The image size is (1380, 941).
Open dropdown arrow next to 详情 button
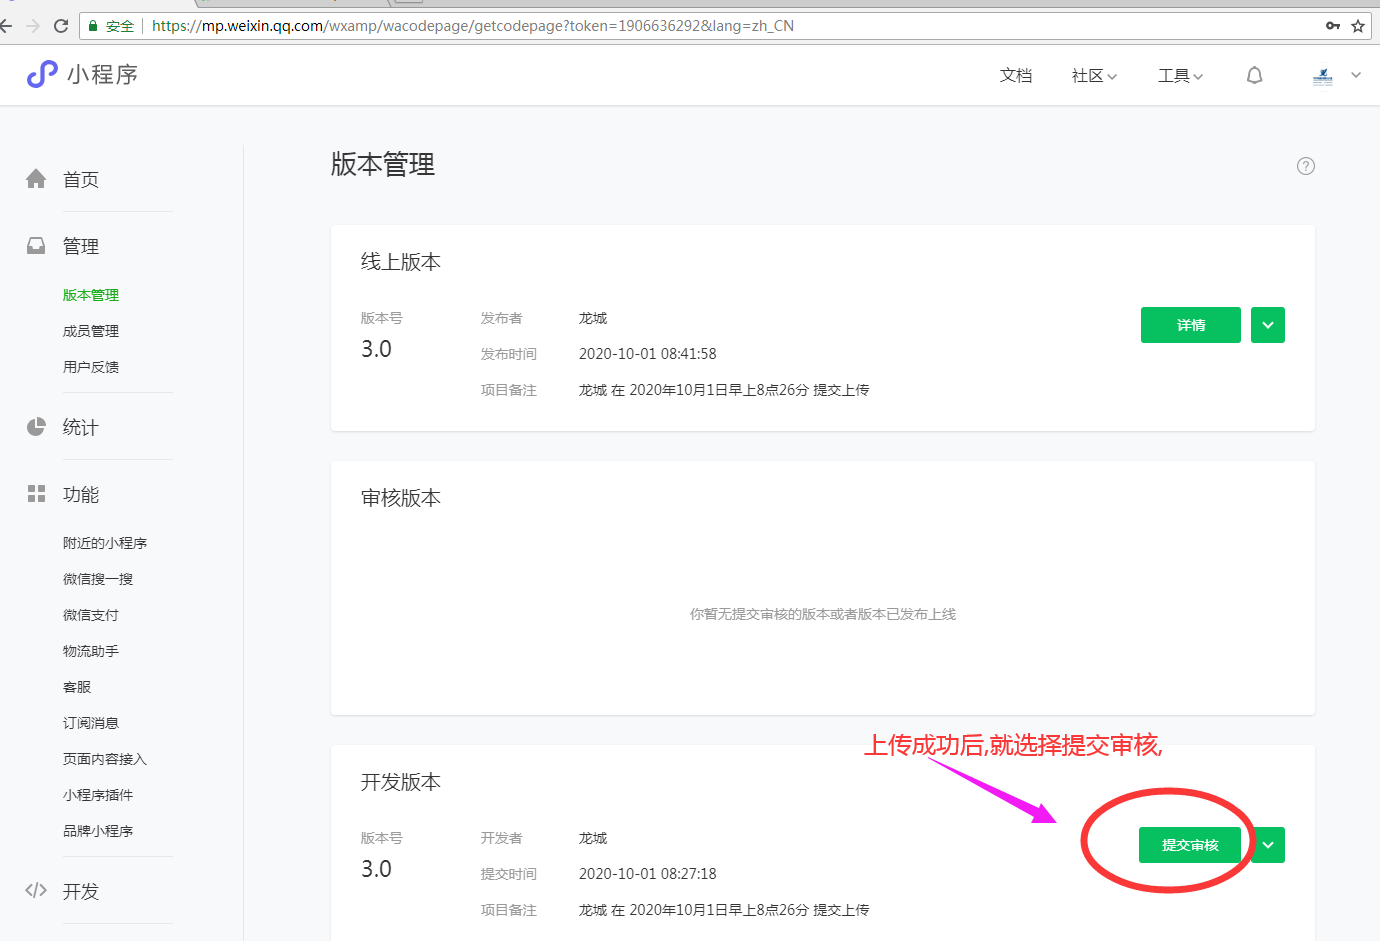(1267, 325)
